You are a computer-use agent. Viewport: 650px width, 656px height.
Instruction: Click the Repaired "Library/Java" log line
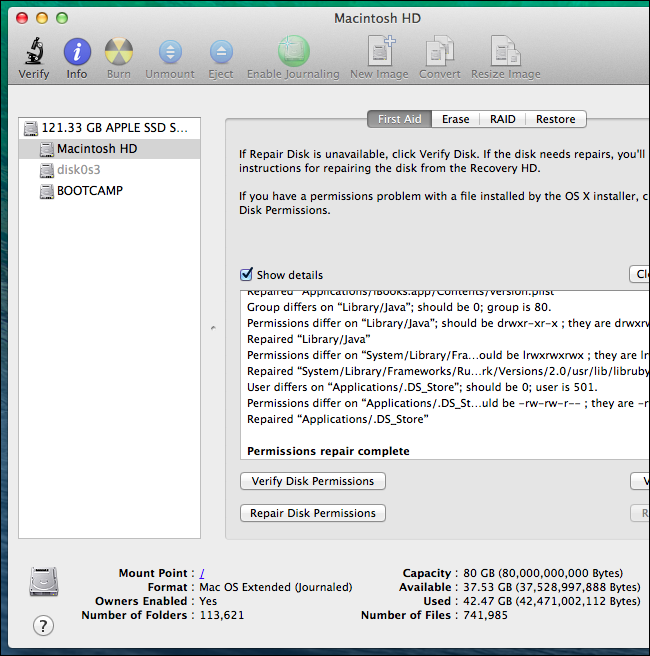pyautogui.click(x=309, y=339)
